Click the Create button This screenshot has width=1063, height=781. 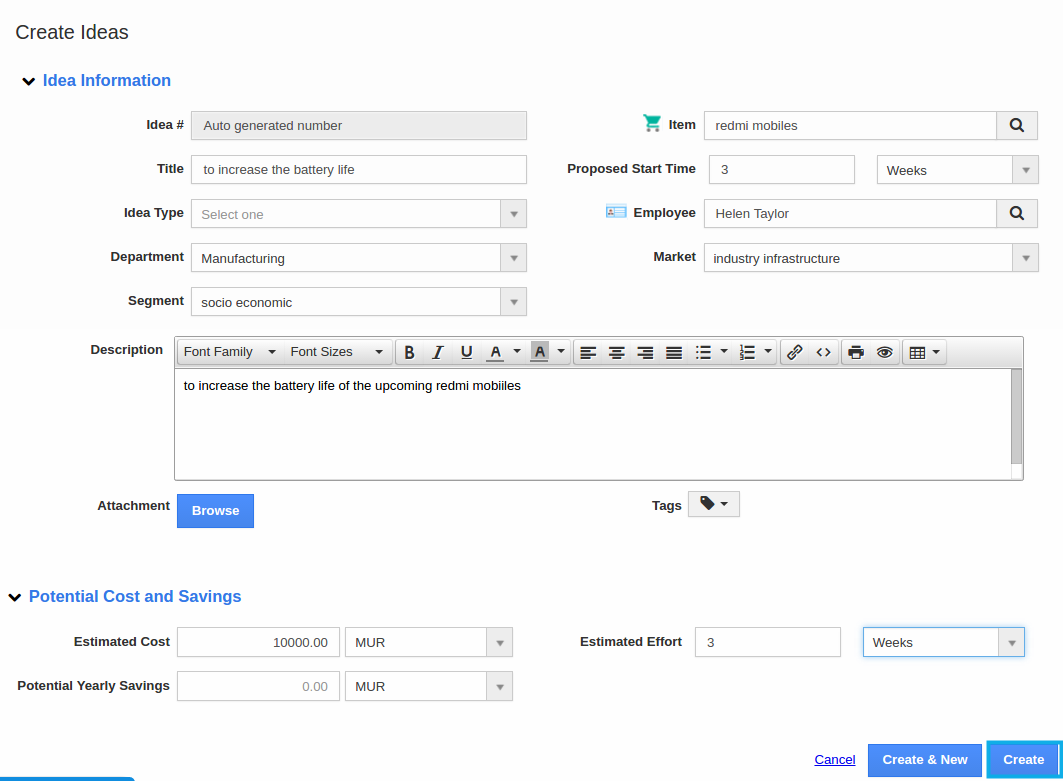(x=1023, y=760)
